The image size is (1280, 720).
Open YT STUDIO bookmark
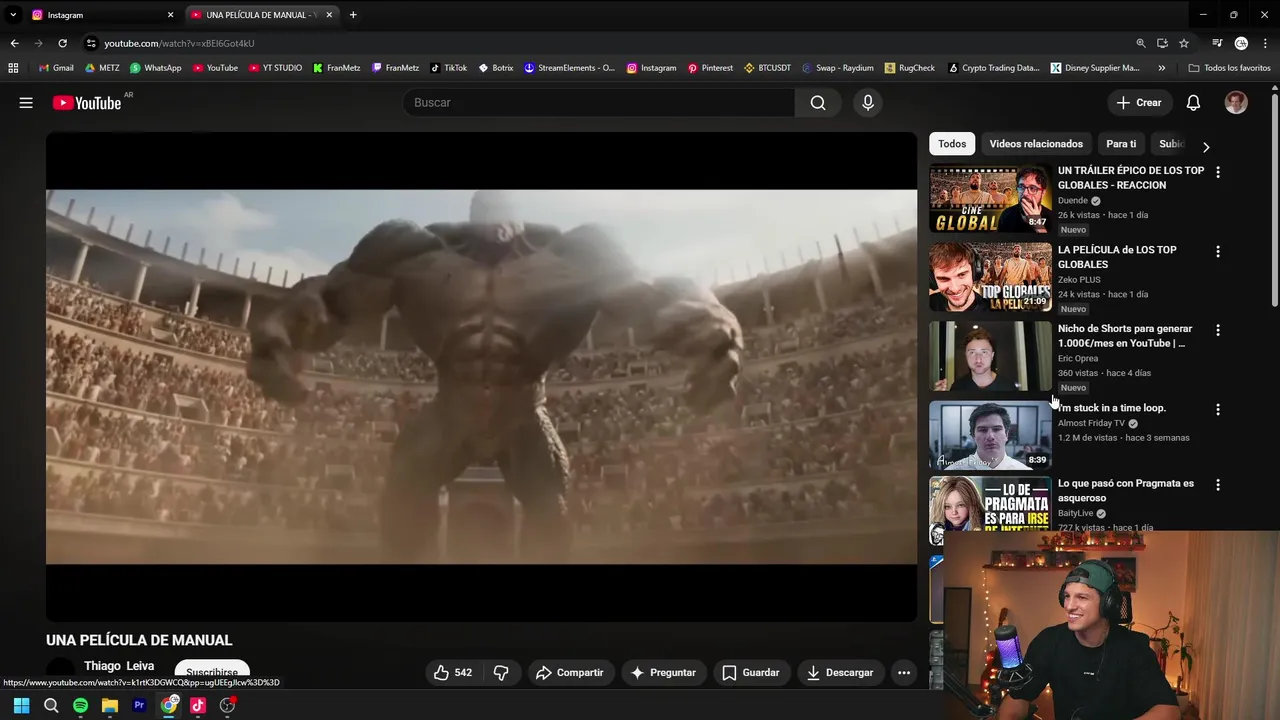point(275,68)
